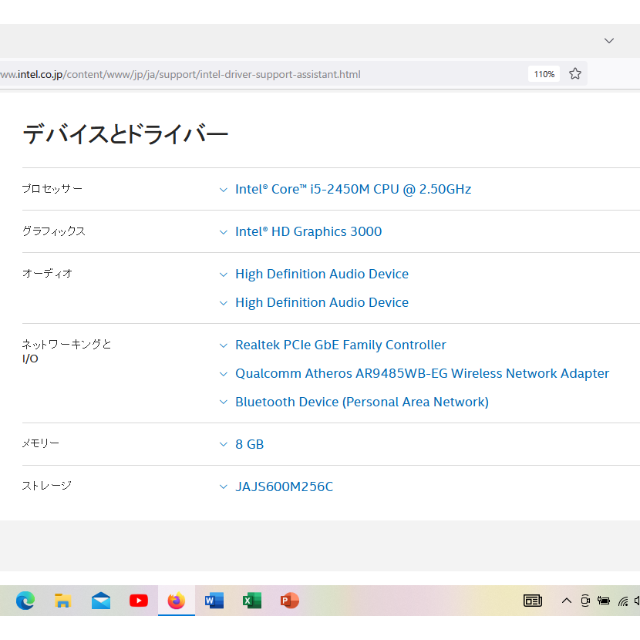Screen dimensions: 640x640
Task: Click the オーディオ row label
Action: click(47, 273)
